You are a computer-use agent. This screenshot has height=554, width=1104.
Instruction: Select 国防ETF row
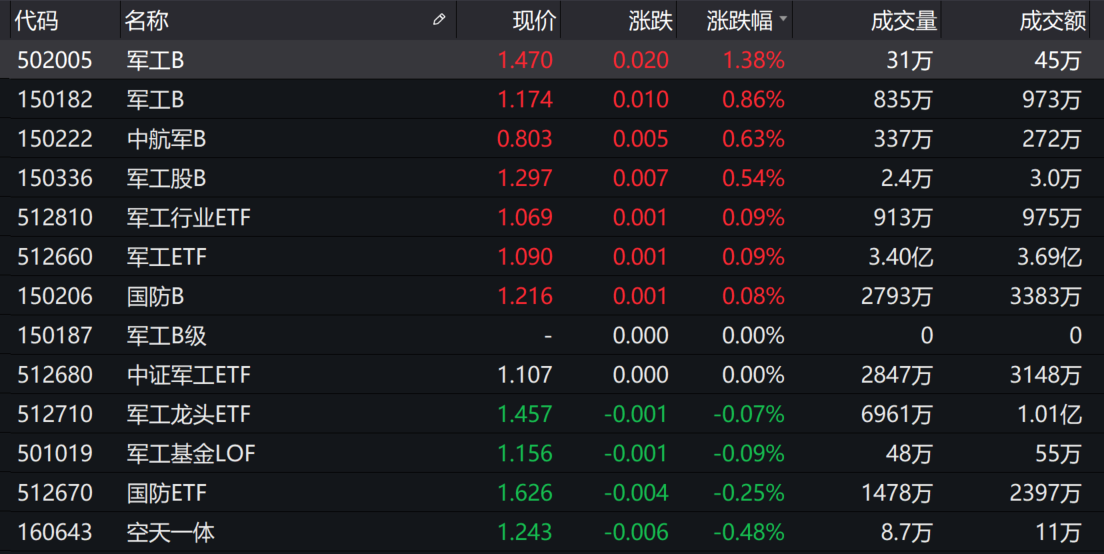click(166, 493)
